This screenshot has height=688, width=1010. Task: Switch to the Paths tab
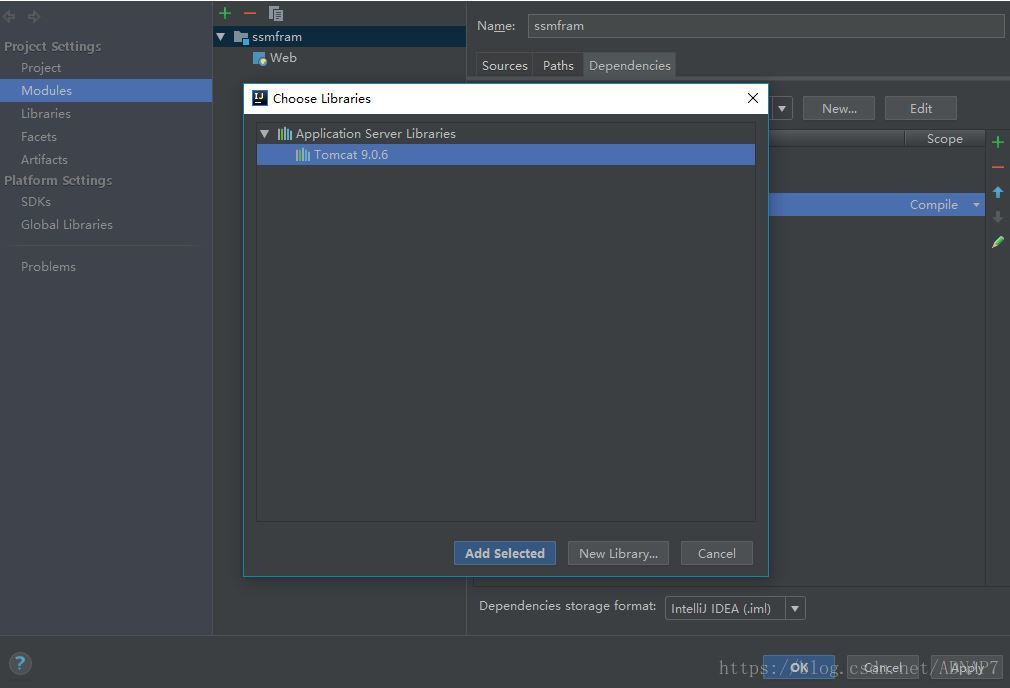tap(558, 66)
